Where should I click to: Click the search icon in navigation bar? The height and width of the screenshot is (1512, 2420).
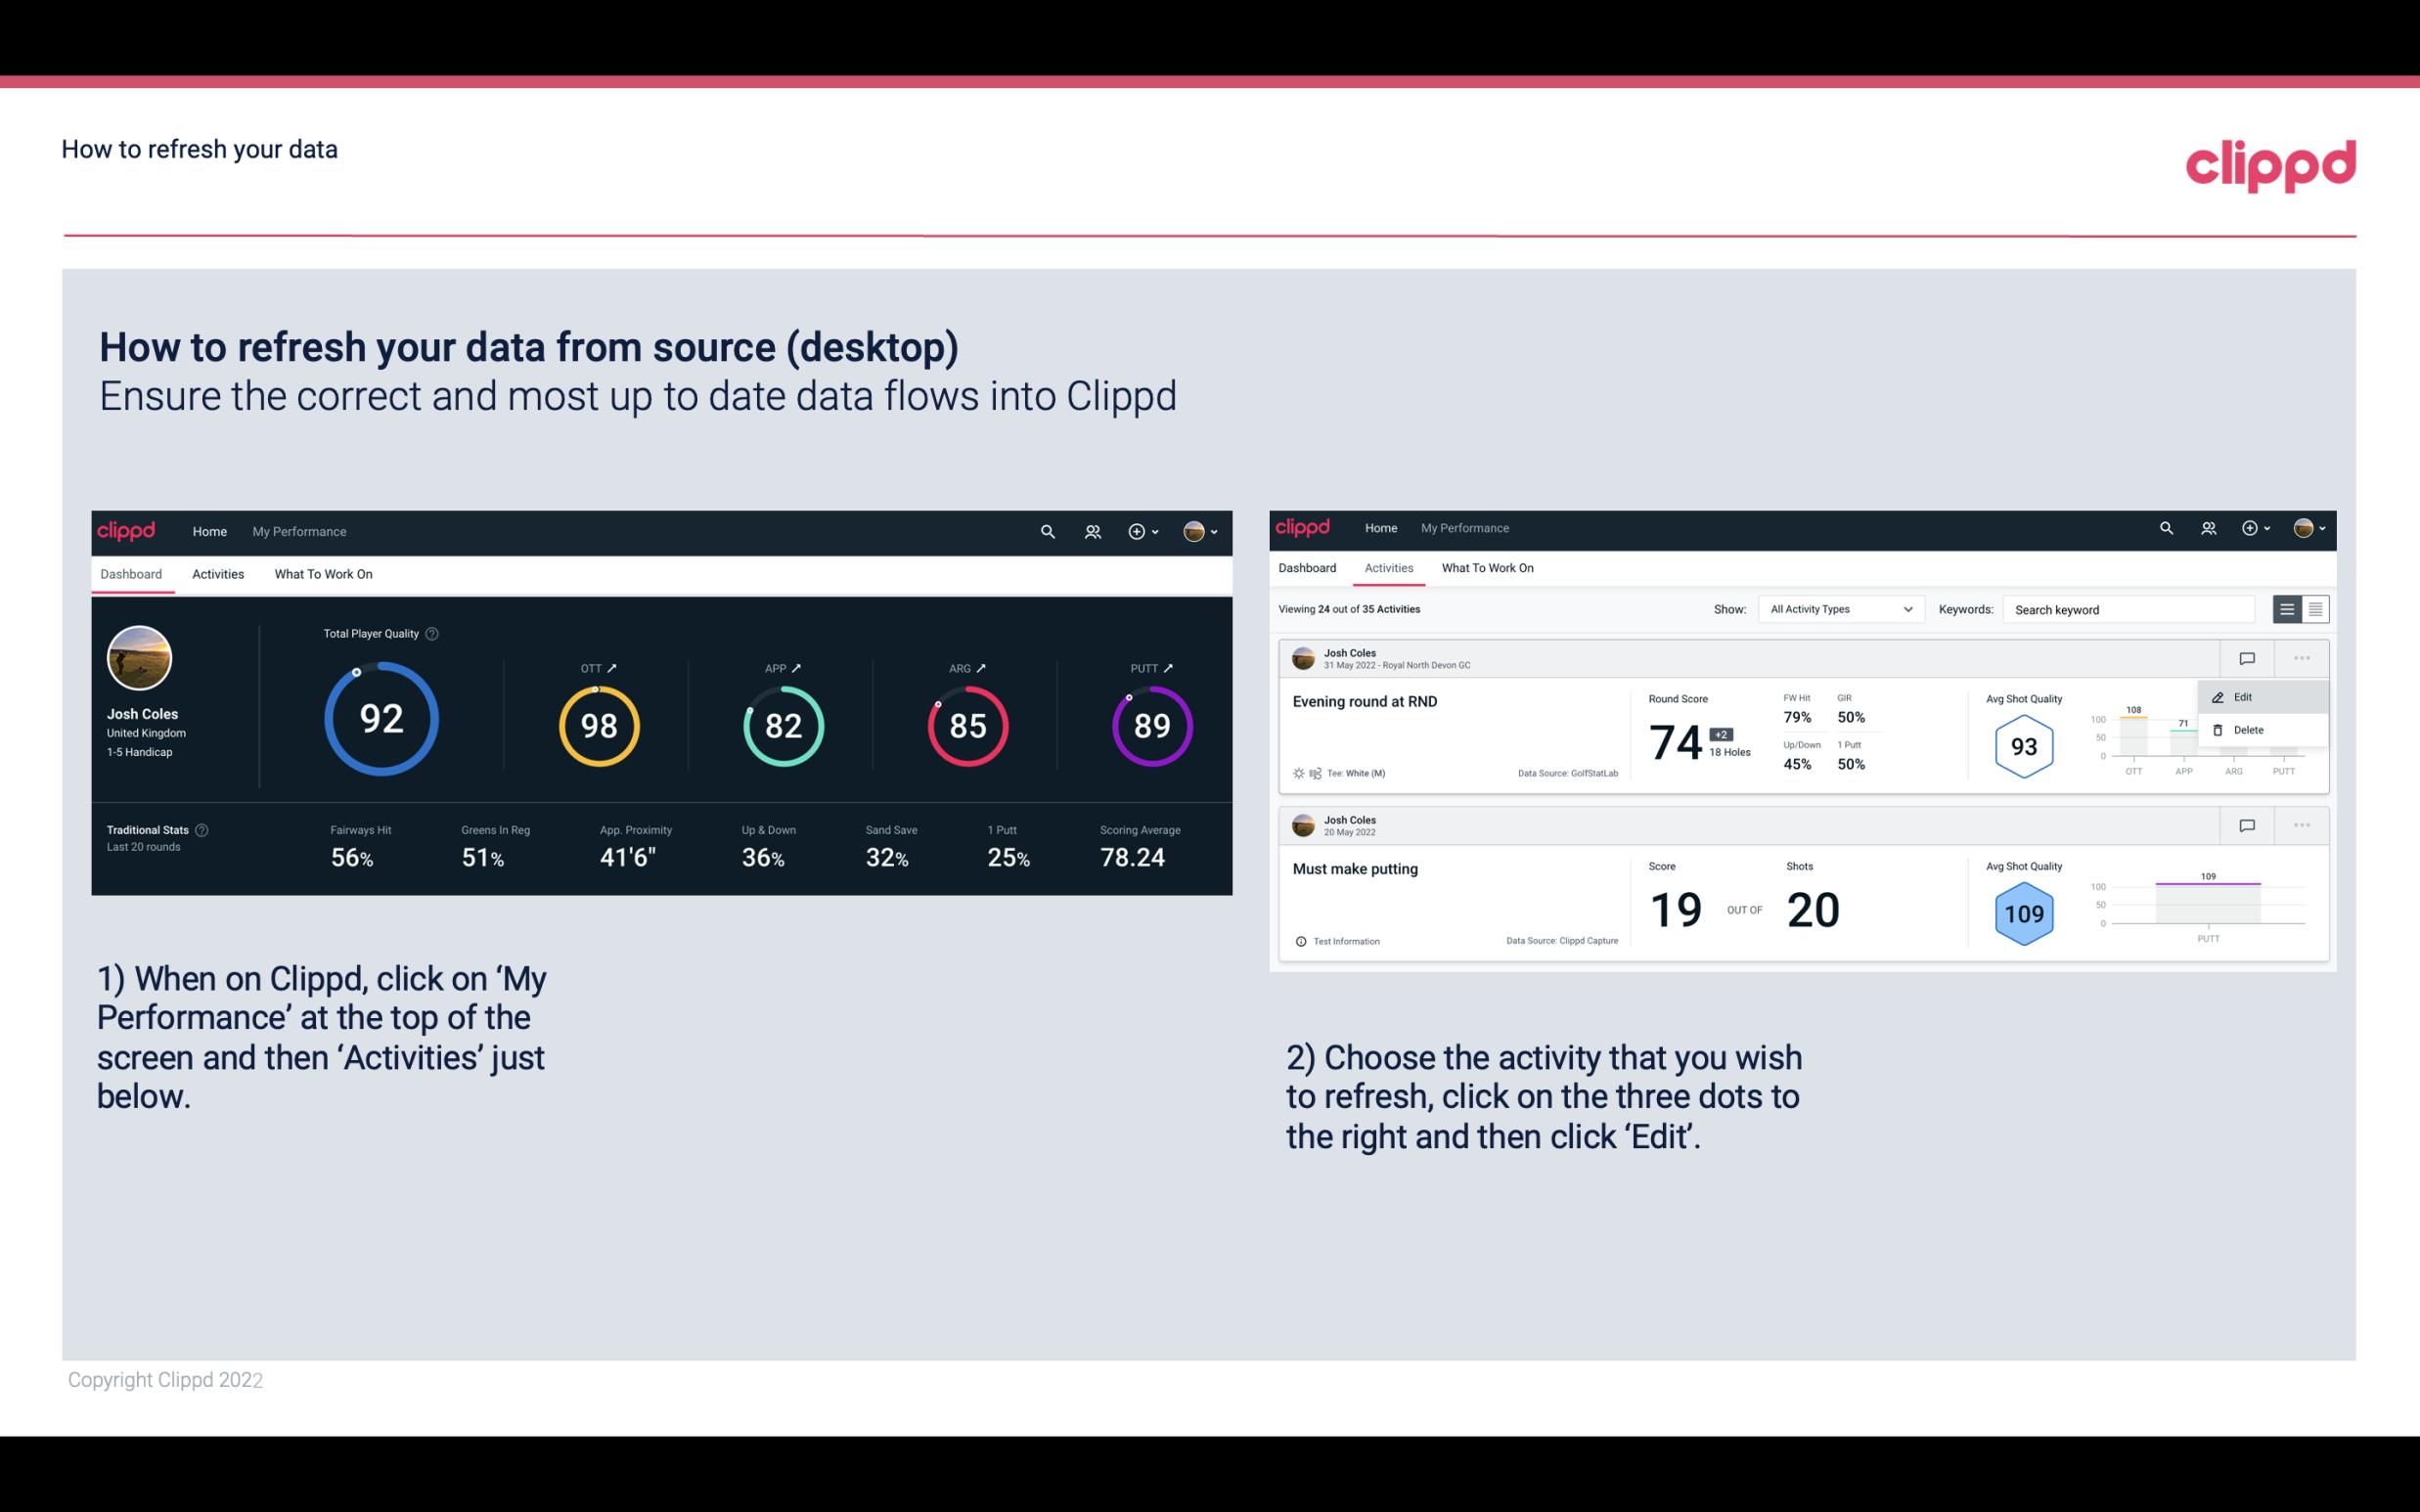[1046, 529]
